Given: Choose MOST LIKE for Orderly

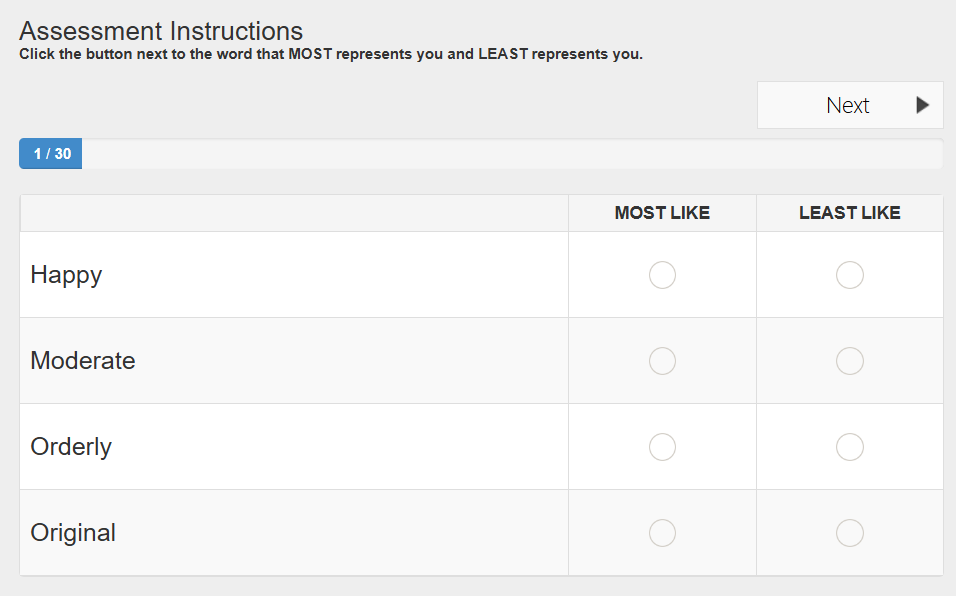Looking at the screenshot, I should 662,447.
